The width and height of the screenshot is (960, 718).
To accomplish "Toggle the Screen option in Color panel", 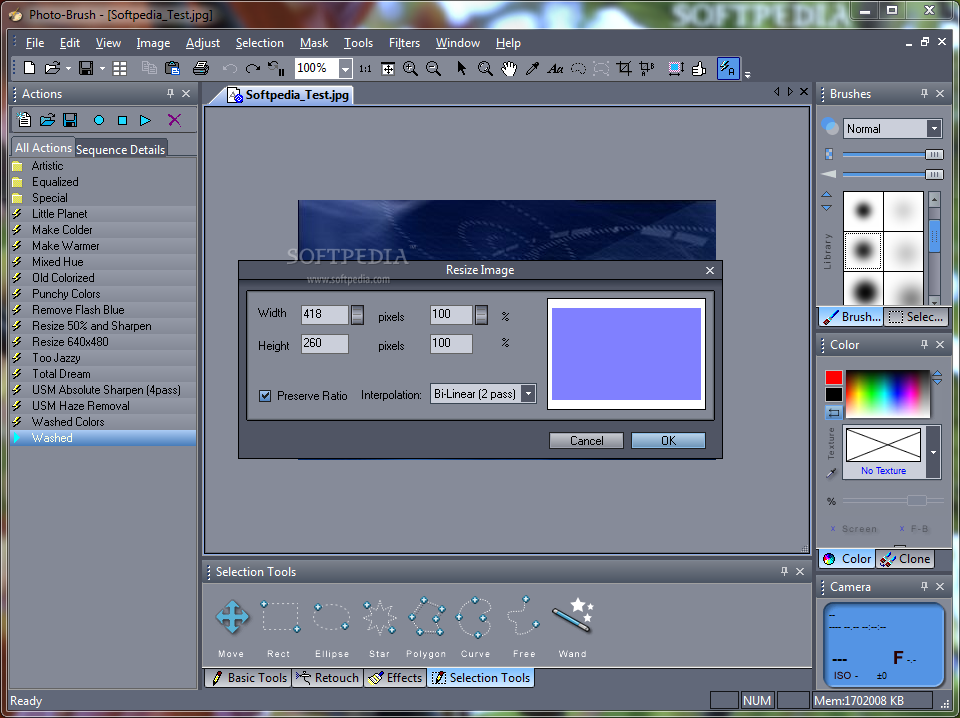I will tap(853, 529).
